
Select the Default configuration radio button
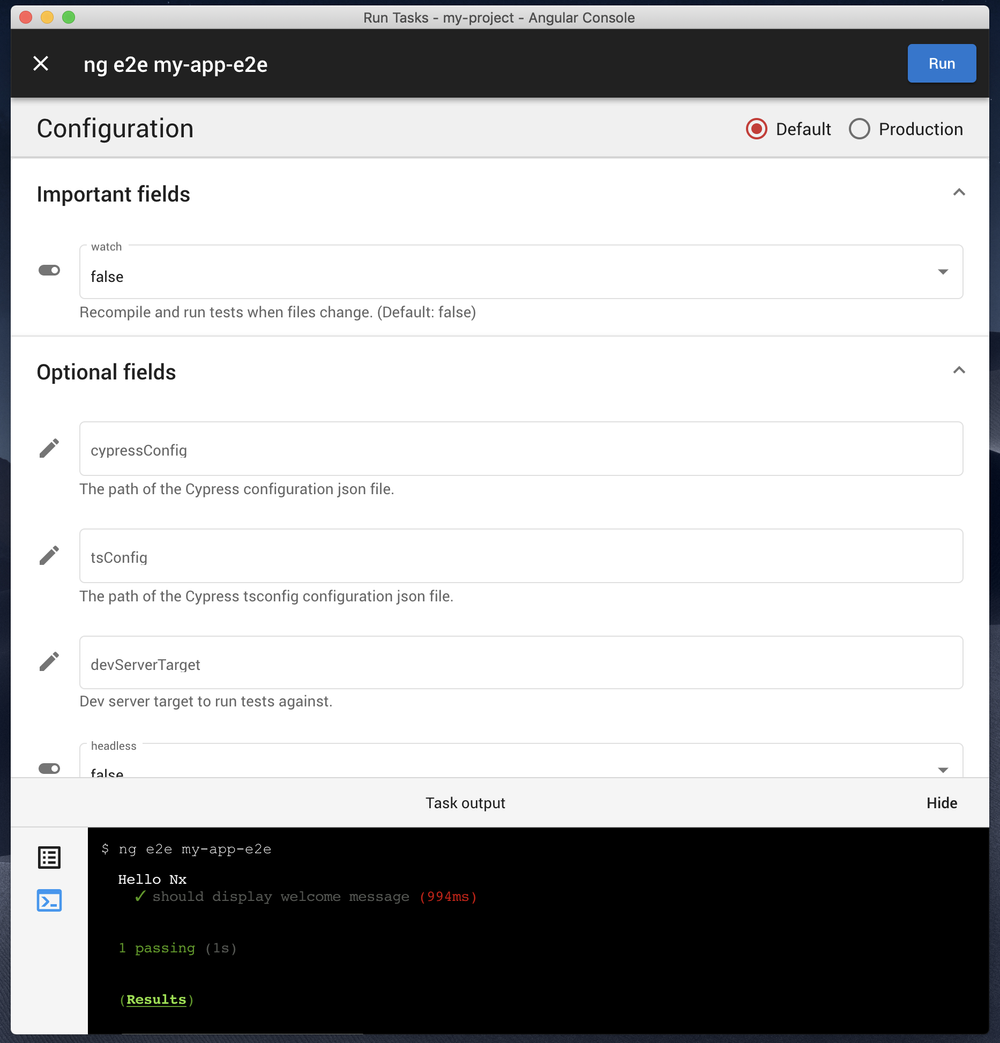tap(757, 129)
